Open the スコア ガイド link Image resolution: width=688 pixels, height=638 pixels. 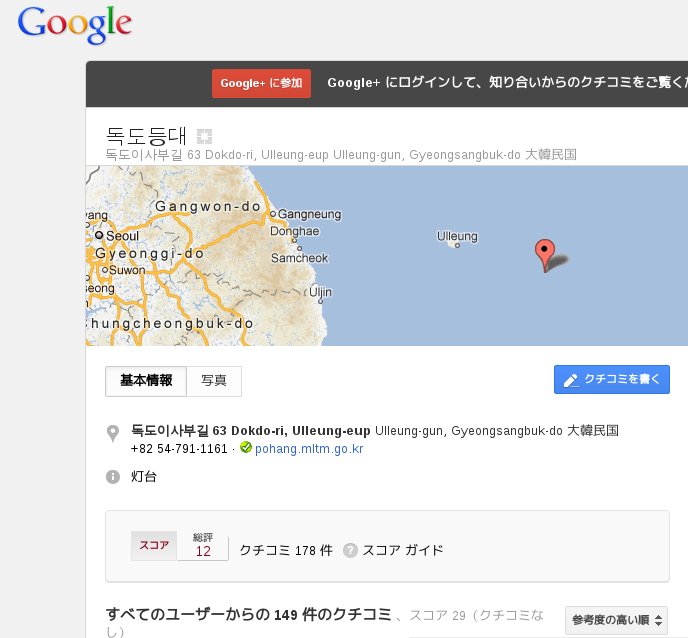pyautogui.click(x=403, y=550)
